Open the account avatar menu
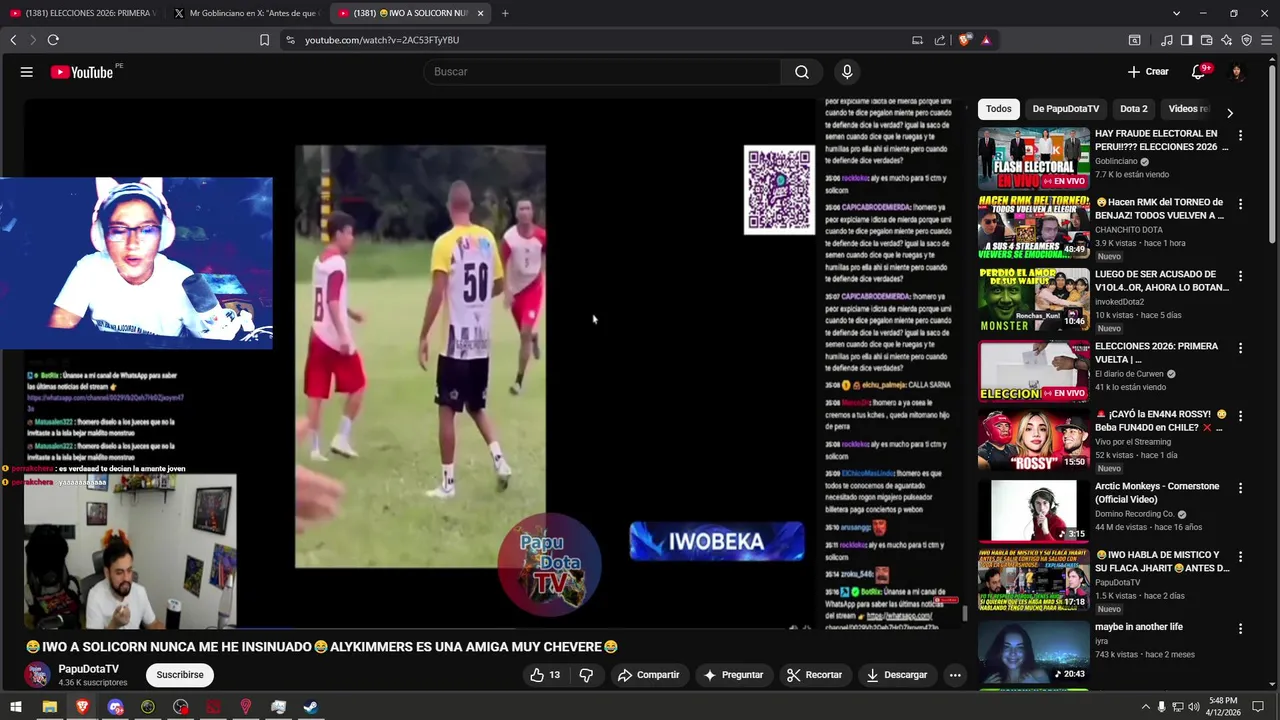The image size is (1280, 720). pos(1237,72)
